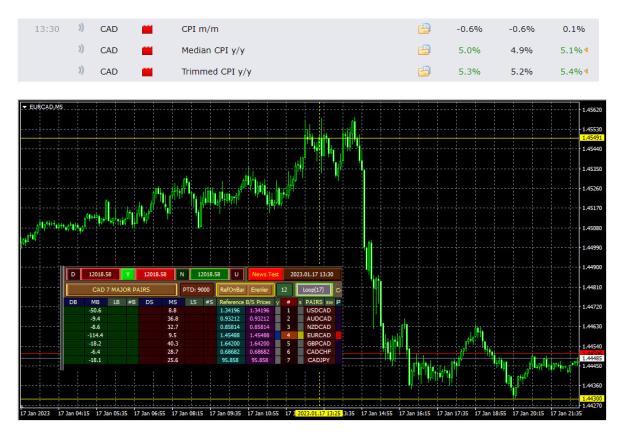The image size is (625, 439).
Task: Click the D button in the trading panel
Action: point(73,274)
